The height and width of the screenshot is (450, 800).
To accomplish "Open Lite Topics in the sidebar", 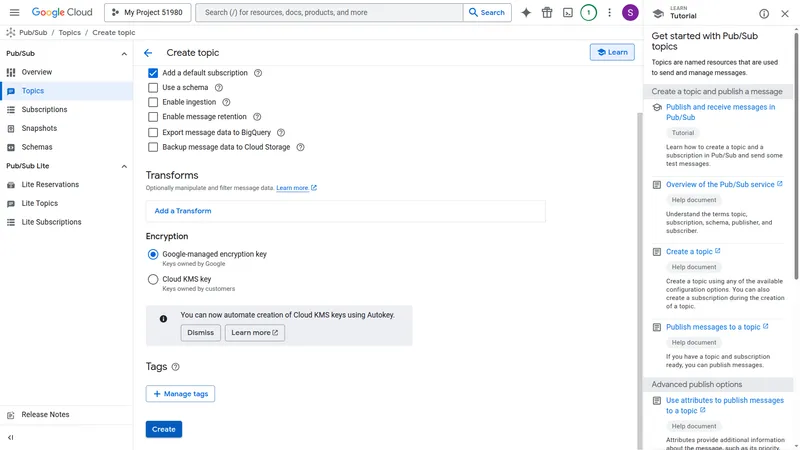I will click(66, 204).
